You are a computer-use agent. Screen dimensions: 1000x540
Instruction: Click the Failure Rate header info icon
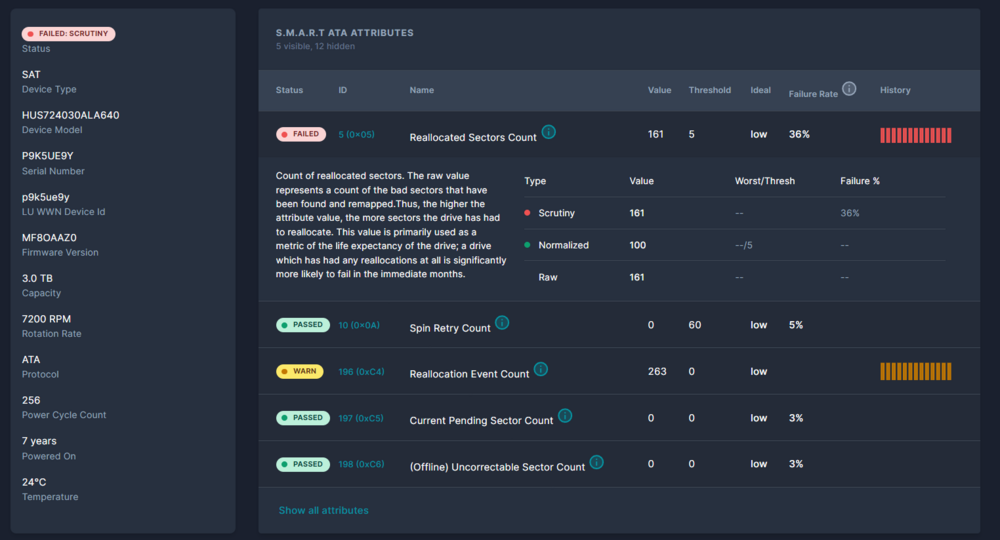(x=849, y=89)
